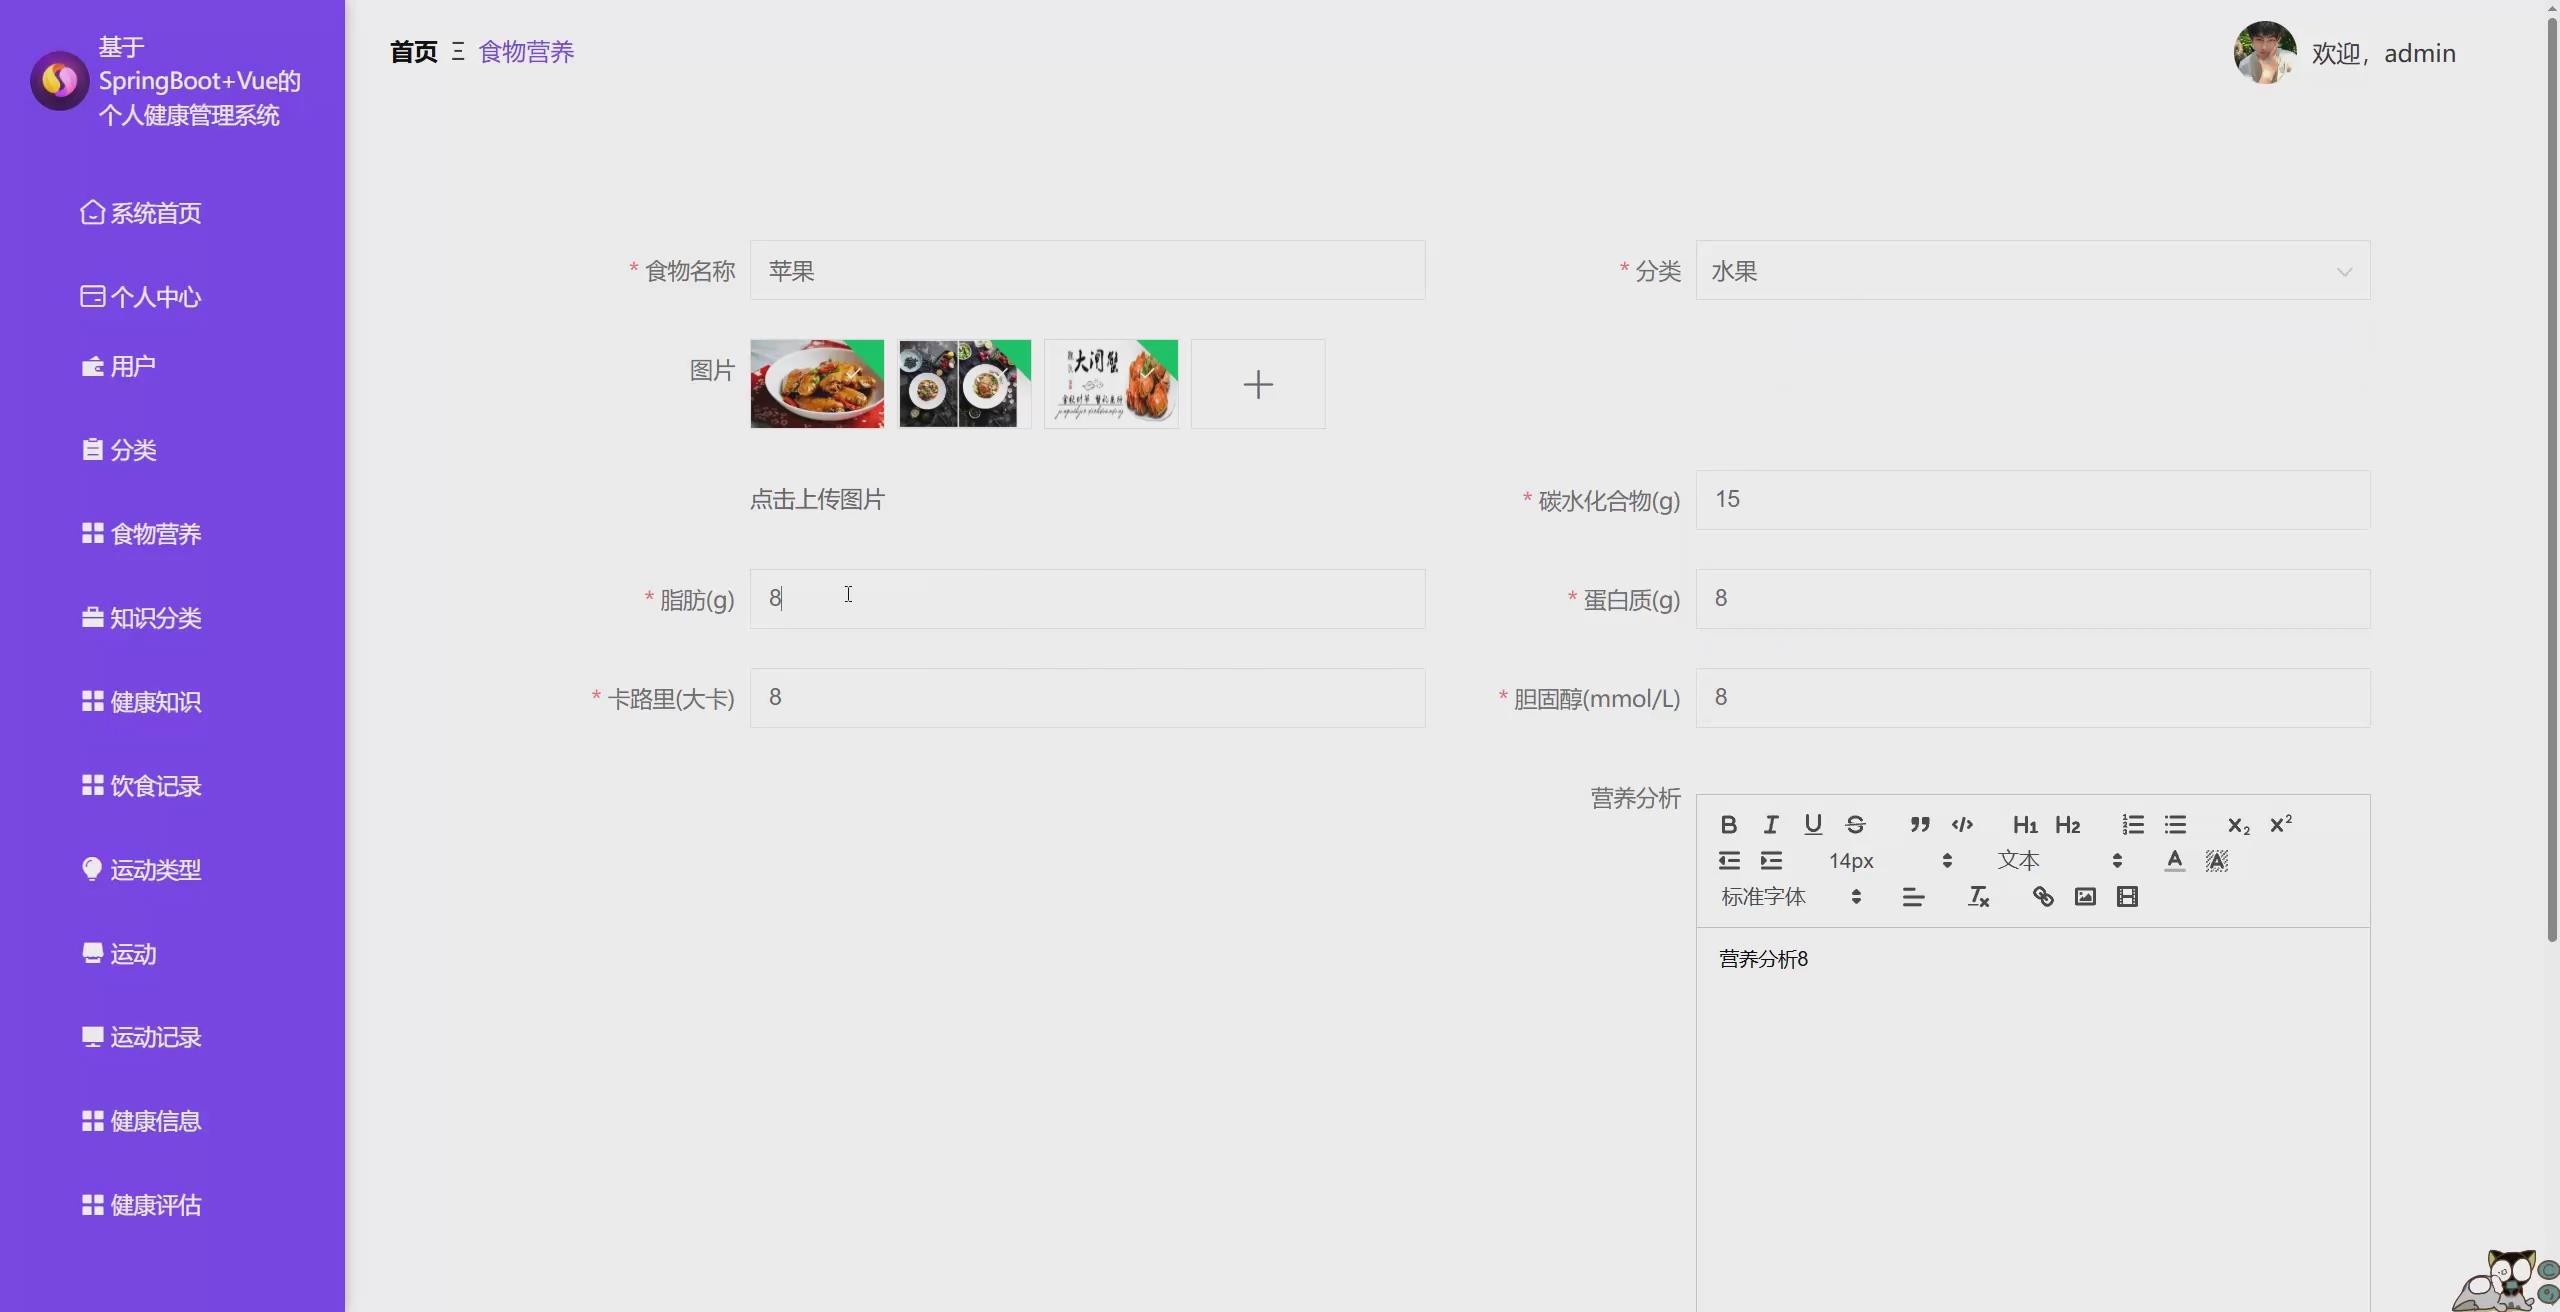
Task: Insert a hyperlink in the editor
Action: point(2041,897)
